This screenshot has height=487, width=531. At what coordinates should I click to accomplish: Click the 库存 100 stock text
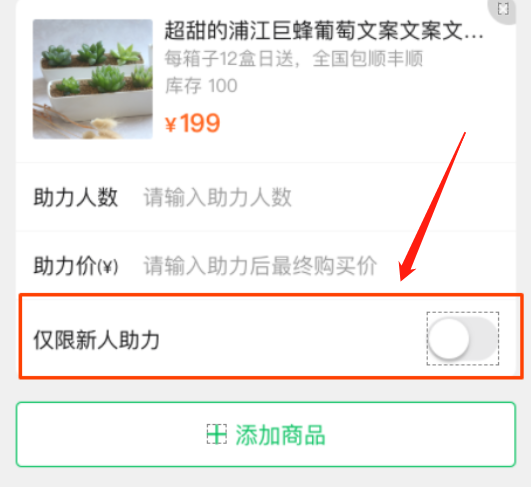point(201,86)
